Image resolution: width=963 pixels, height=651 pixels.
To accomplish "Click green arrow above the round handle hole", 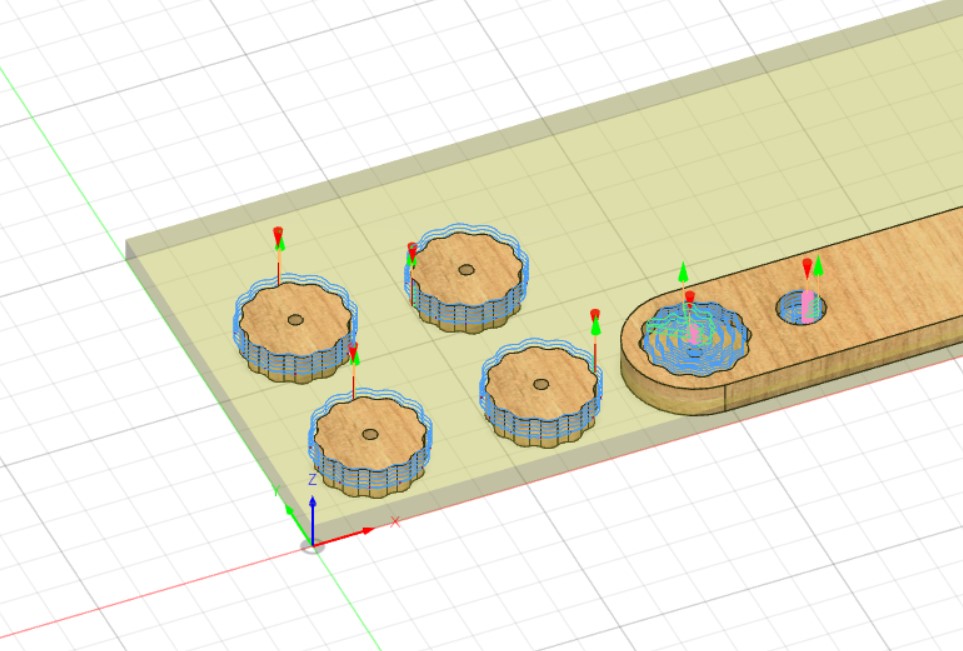I will pos(819,265).
